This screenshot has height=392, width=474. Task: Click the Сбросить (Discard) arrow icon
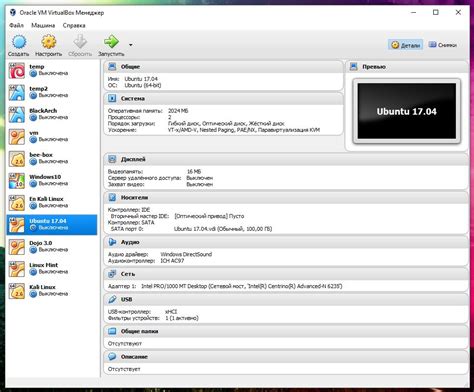[80, 42]
